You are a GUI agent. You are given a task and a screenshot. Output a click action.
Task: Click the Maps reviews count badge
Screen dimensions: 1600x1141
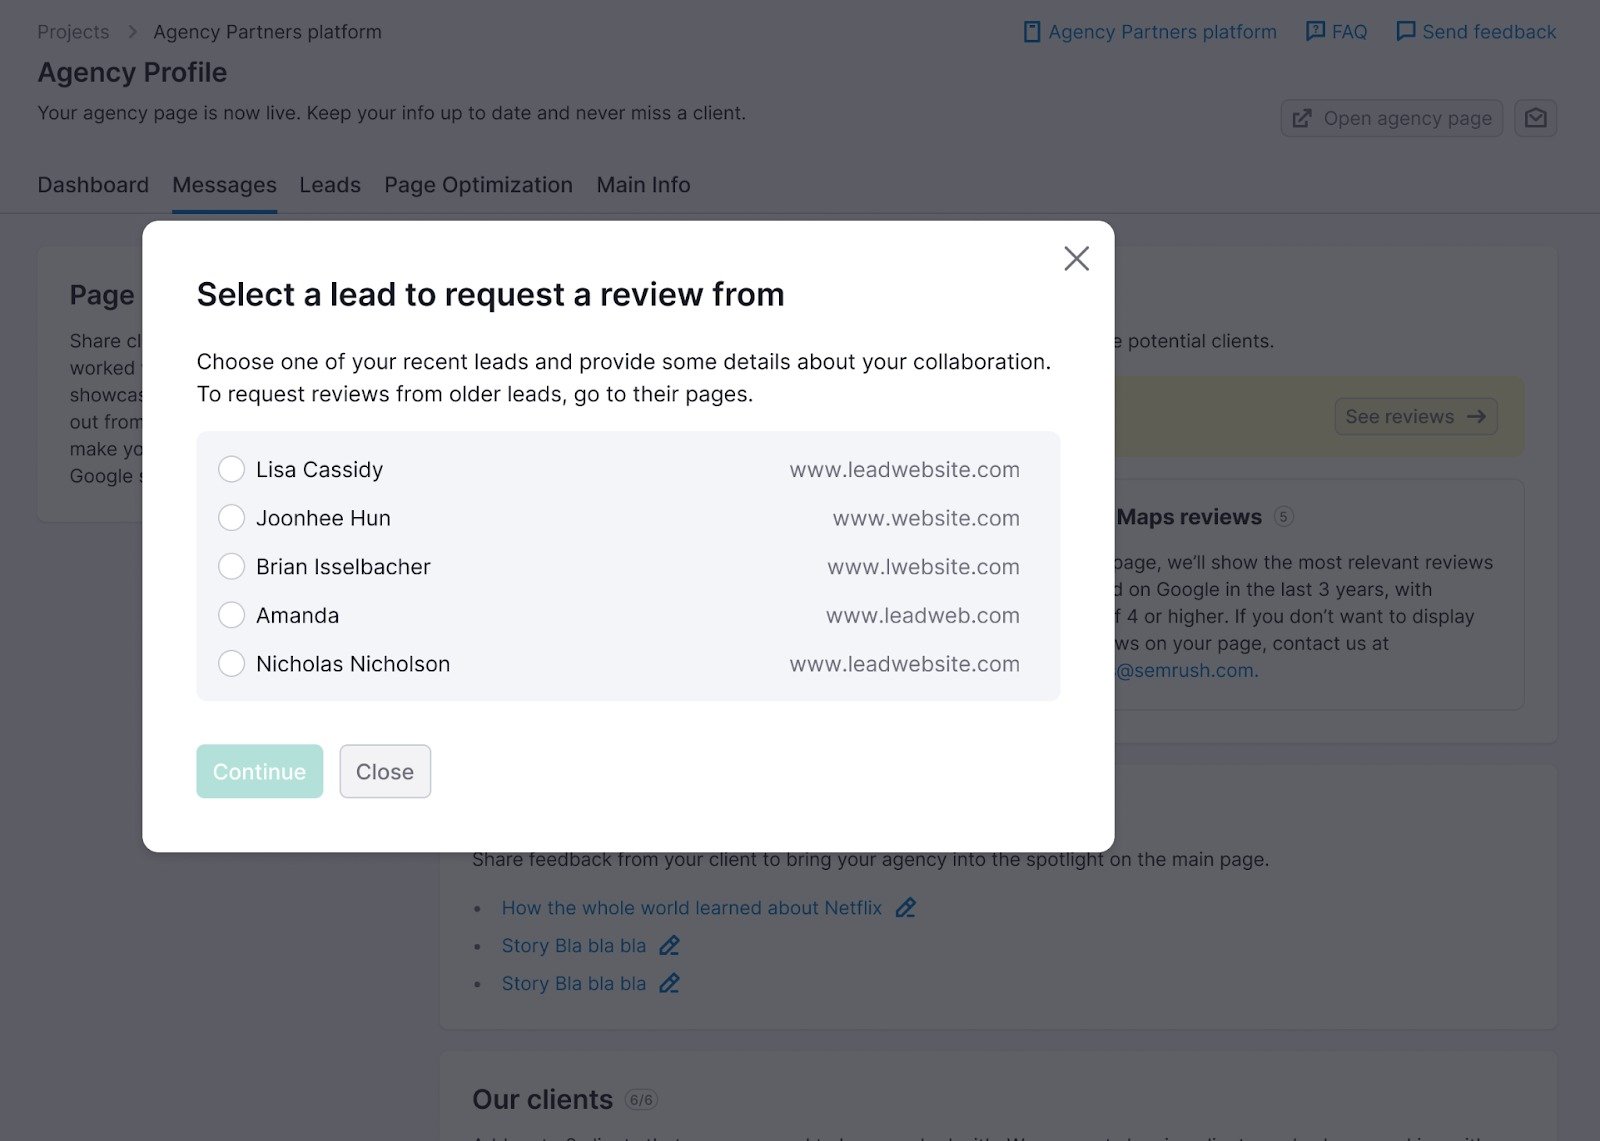[x=1284, y=516]
